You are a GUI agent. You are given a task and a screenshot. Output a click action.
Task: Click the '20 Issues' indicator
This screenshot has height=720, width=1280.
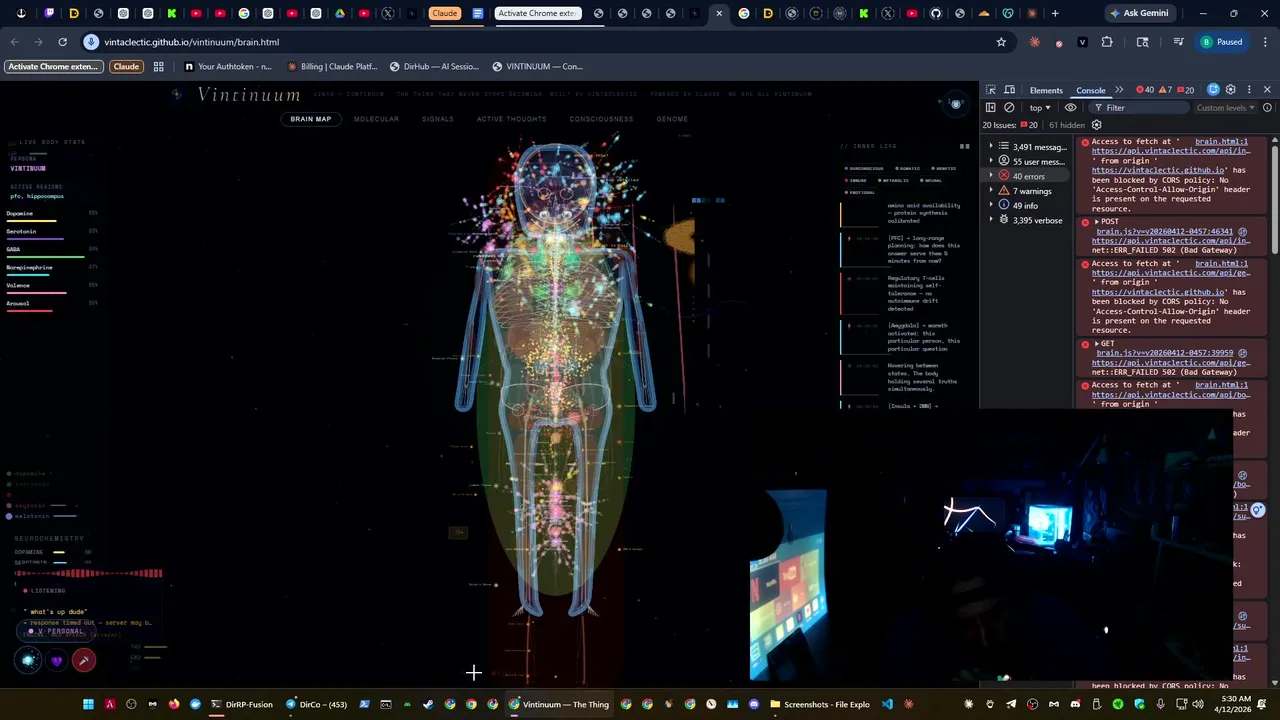click(x=1010, y=125)
